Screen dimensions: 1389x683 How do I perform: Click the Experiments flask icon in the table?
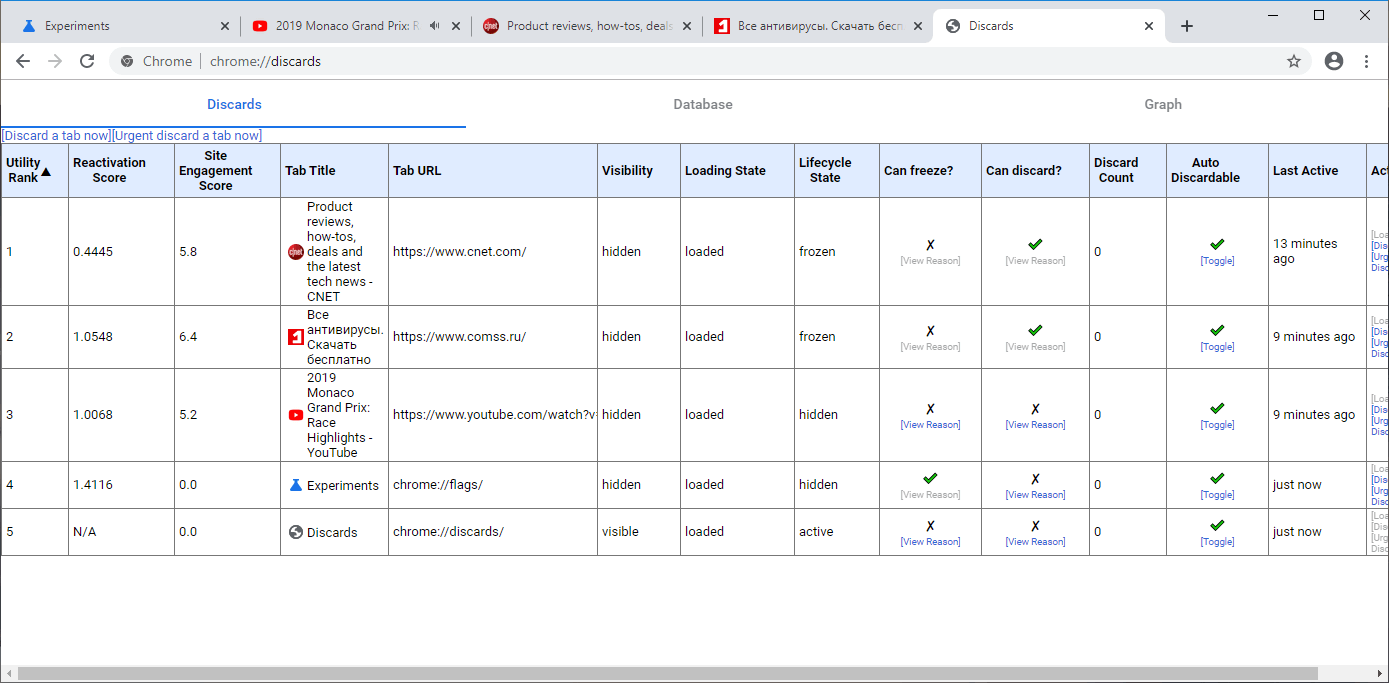point(295,485)
